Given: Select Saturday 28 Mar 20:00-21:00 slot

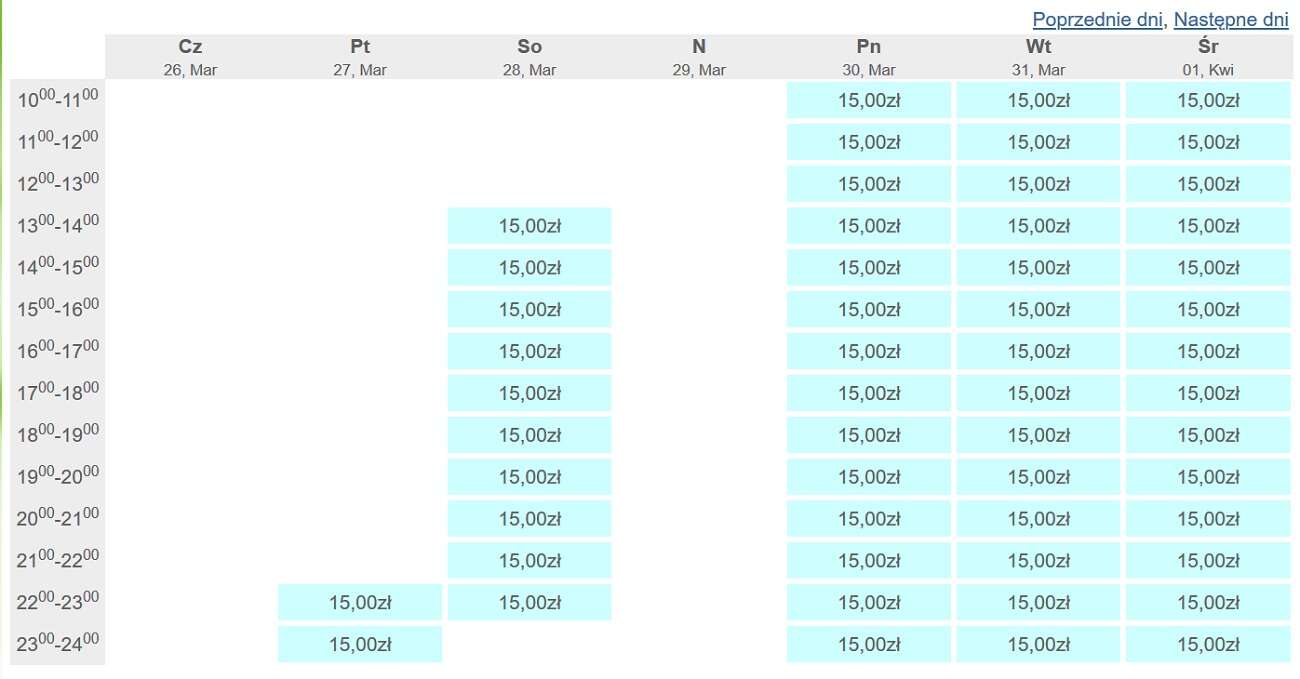Looking at the screenshot, I should (x=530, y=519).
